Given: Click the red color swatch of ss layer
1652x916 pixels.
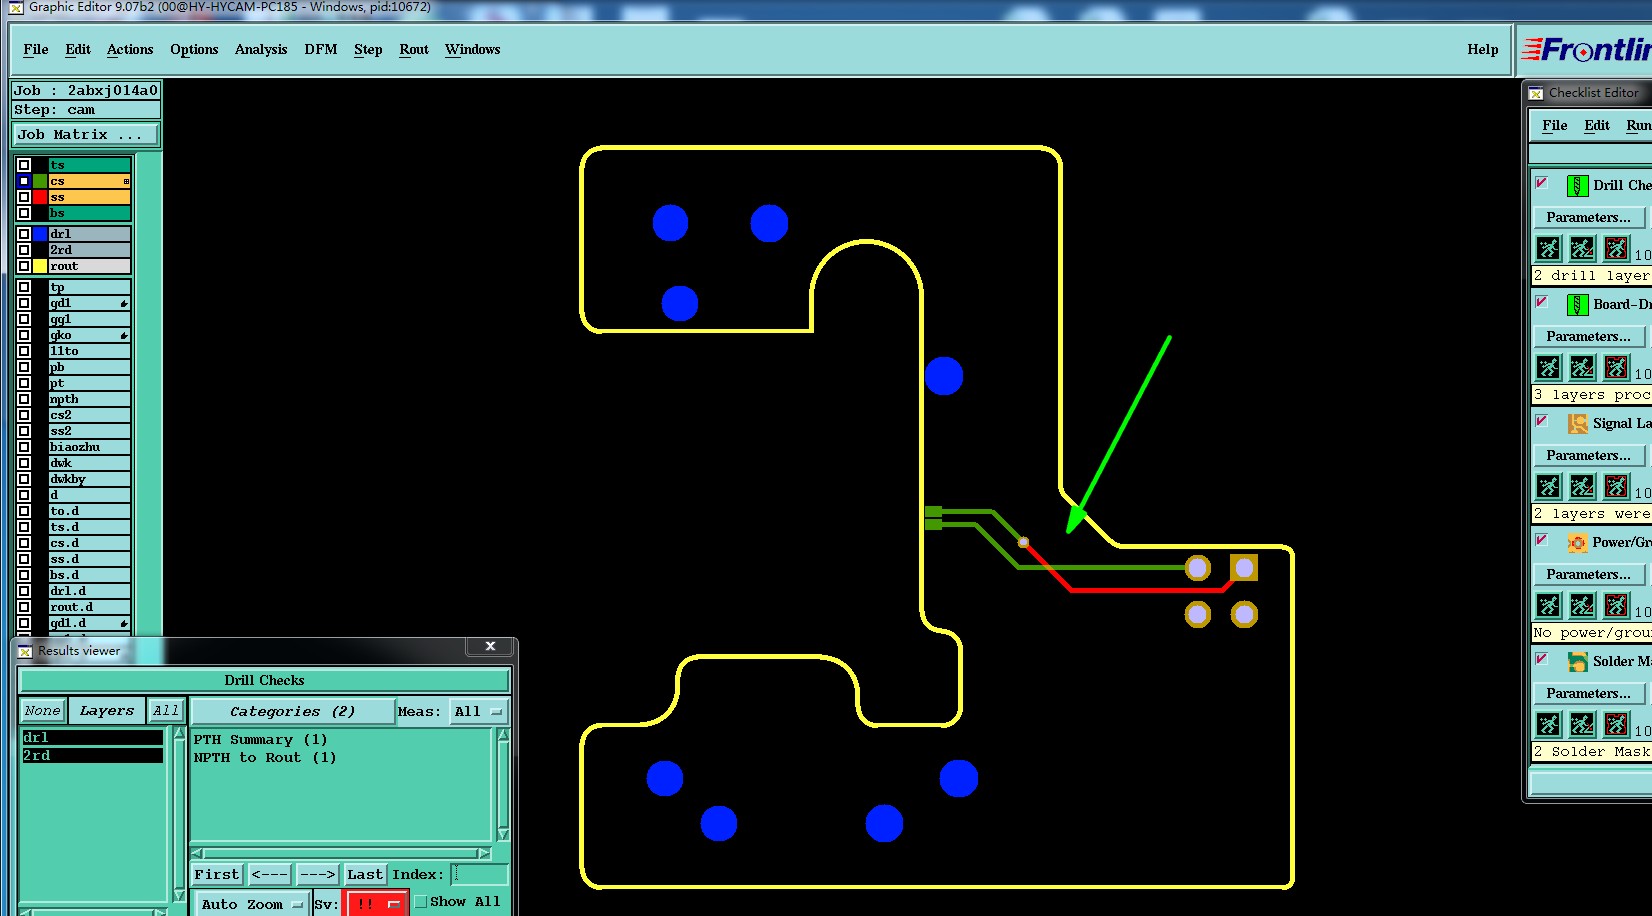Looking at the screenshot, I should (x=40, y=197).
